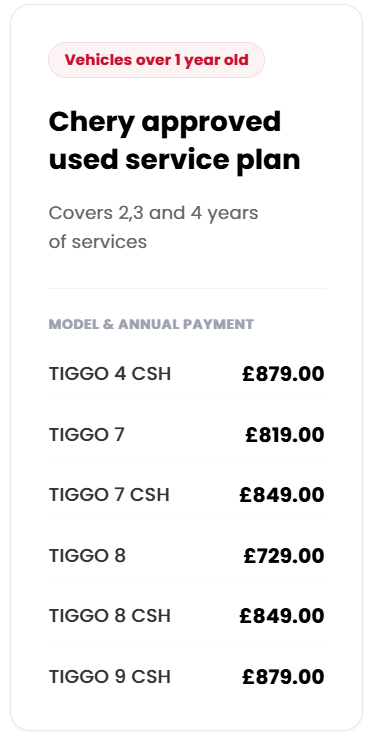Click 'Covers 2,3 and 4 years' description text
Viewport: 375px width, 741px height.
pos(153,213)
